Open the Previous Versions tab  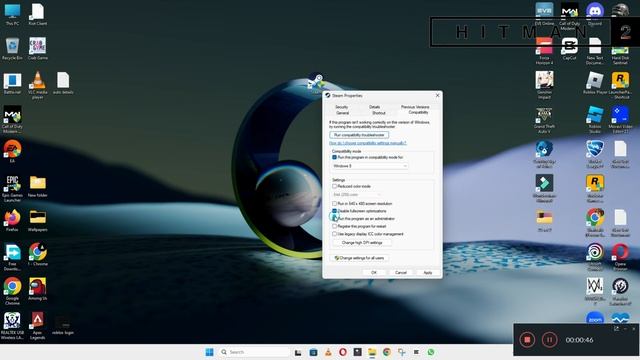click(x=415, y=107)
